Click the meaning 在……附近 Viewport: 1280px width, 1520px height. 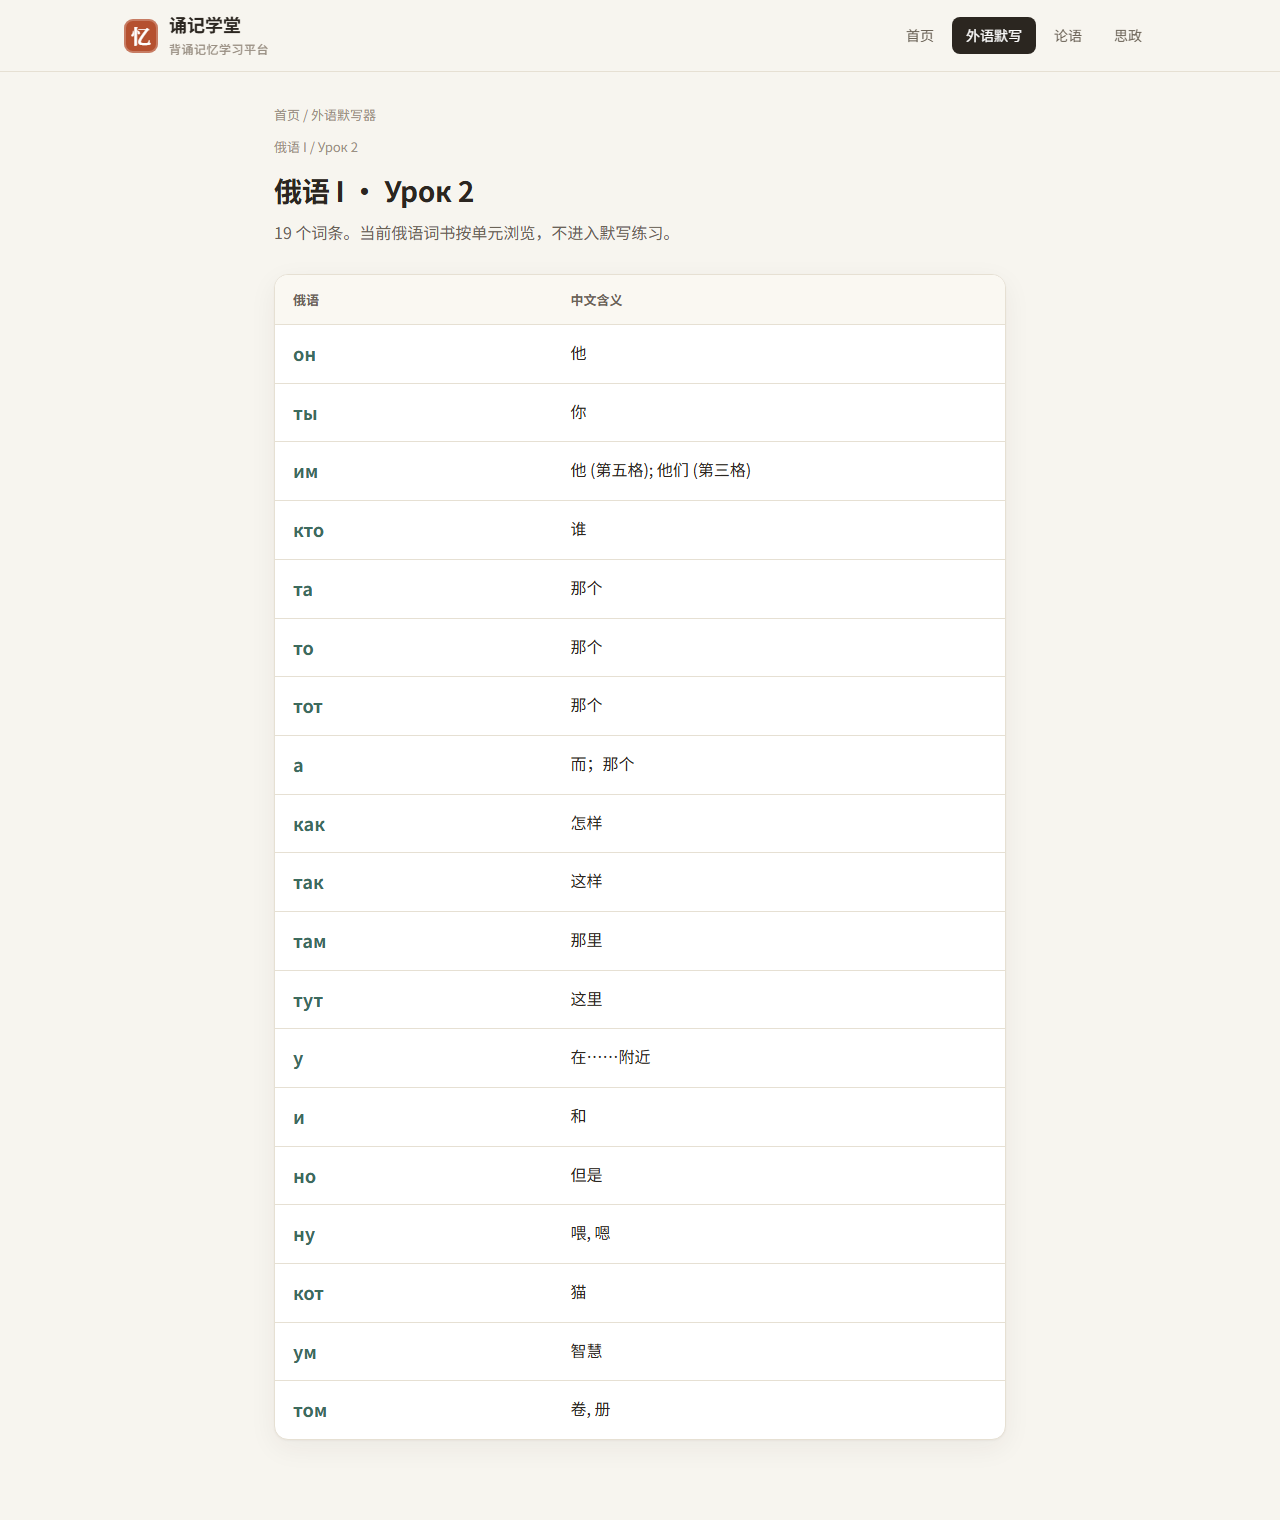610,1058
